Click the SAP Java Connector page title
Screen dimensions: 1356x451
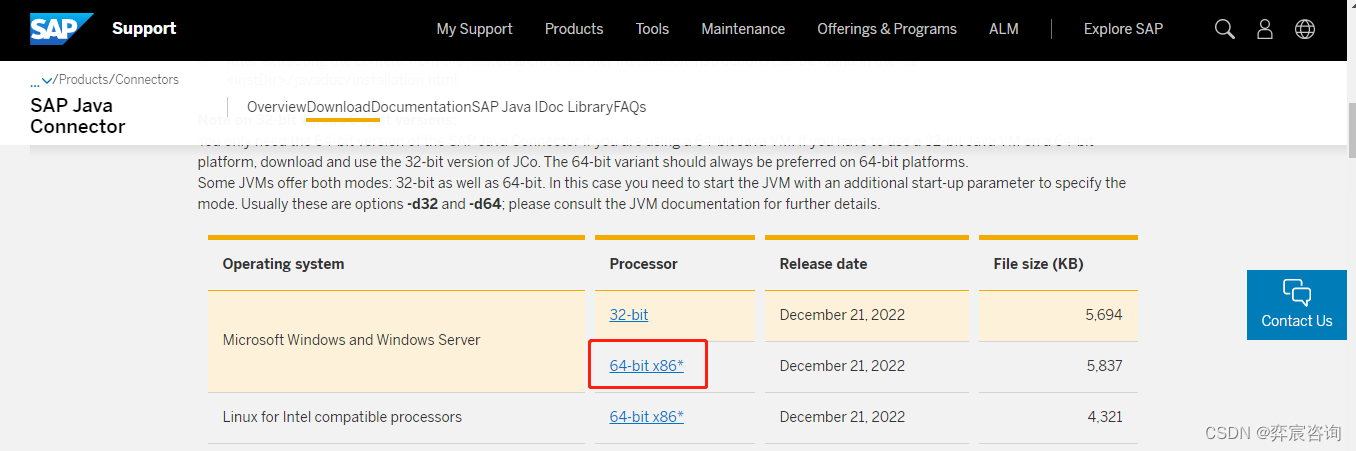(78, 116)
